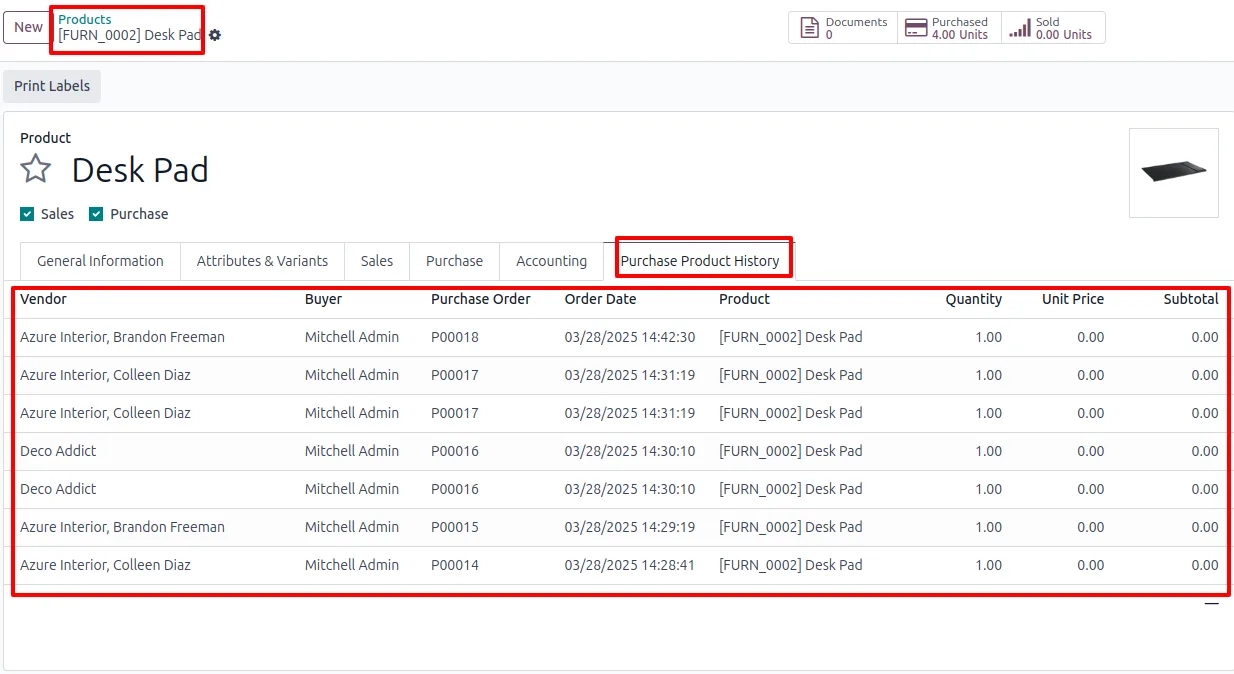Uncheck the Purchase checkbox
The height and width of the screenshot is (674, 1234).
[96, 214]
